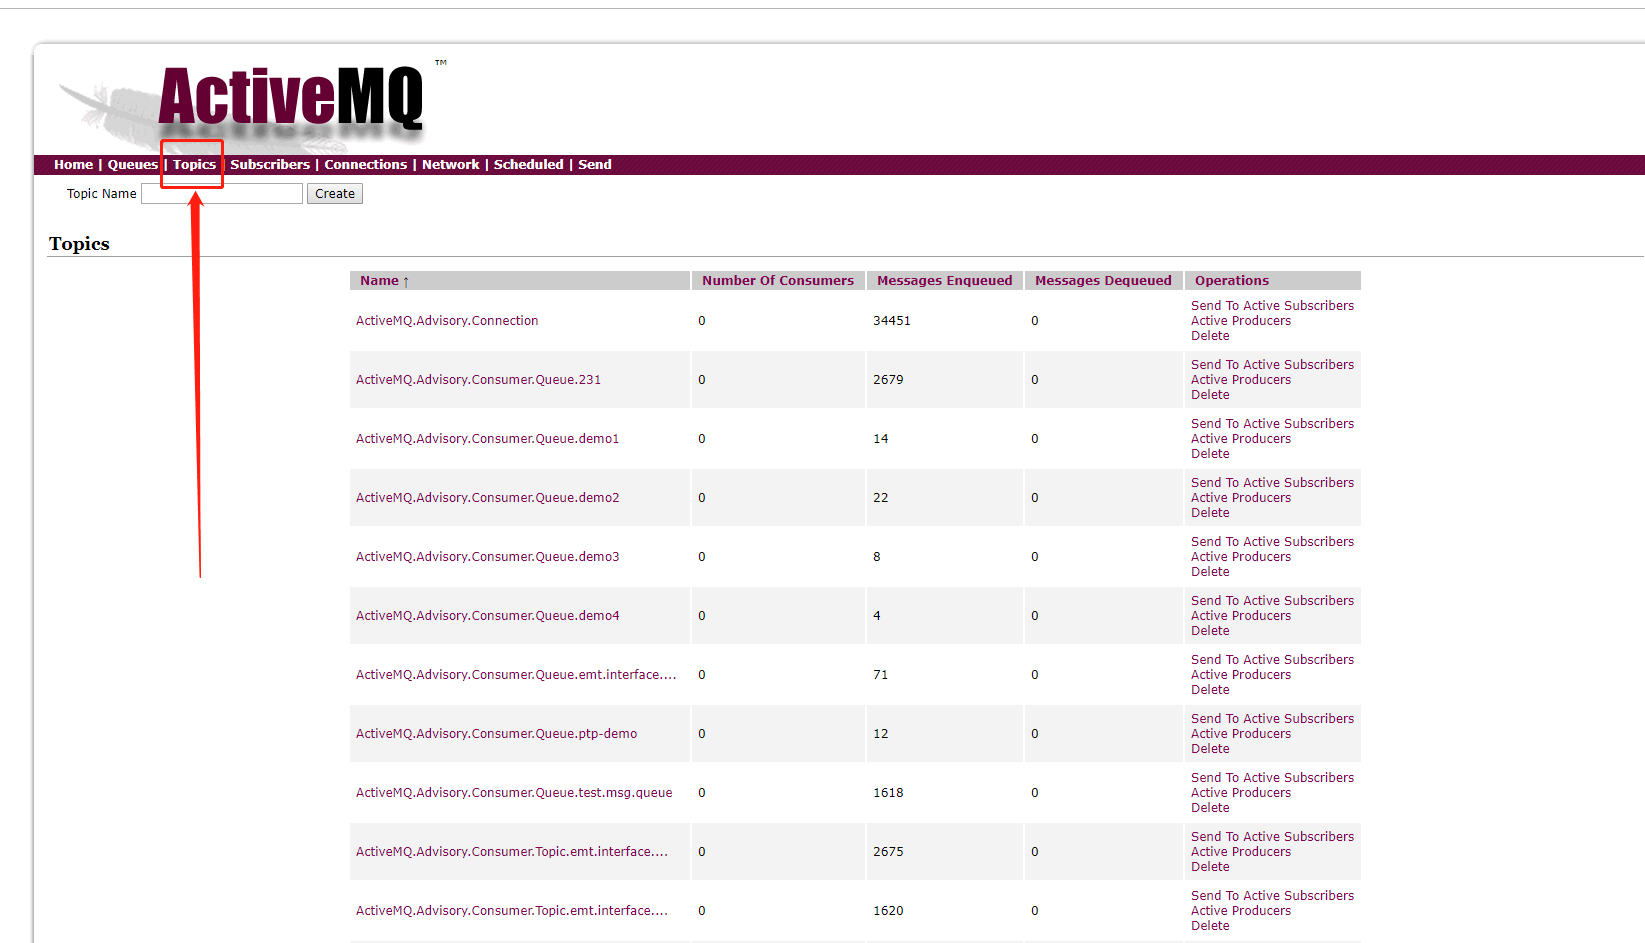1645x943 pixels.
Task: Open the Subscribers page
Action: 269,164
